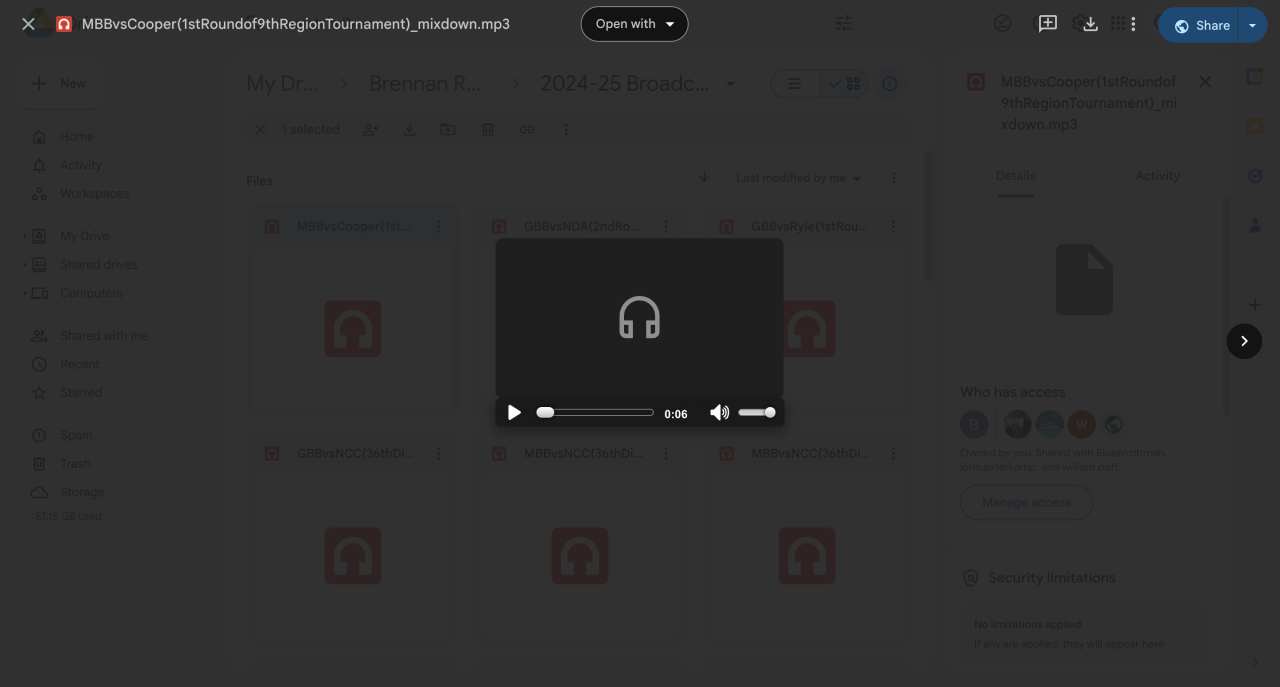Go to the next file with the right arrow

(x=1244, y=341)
